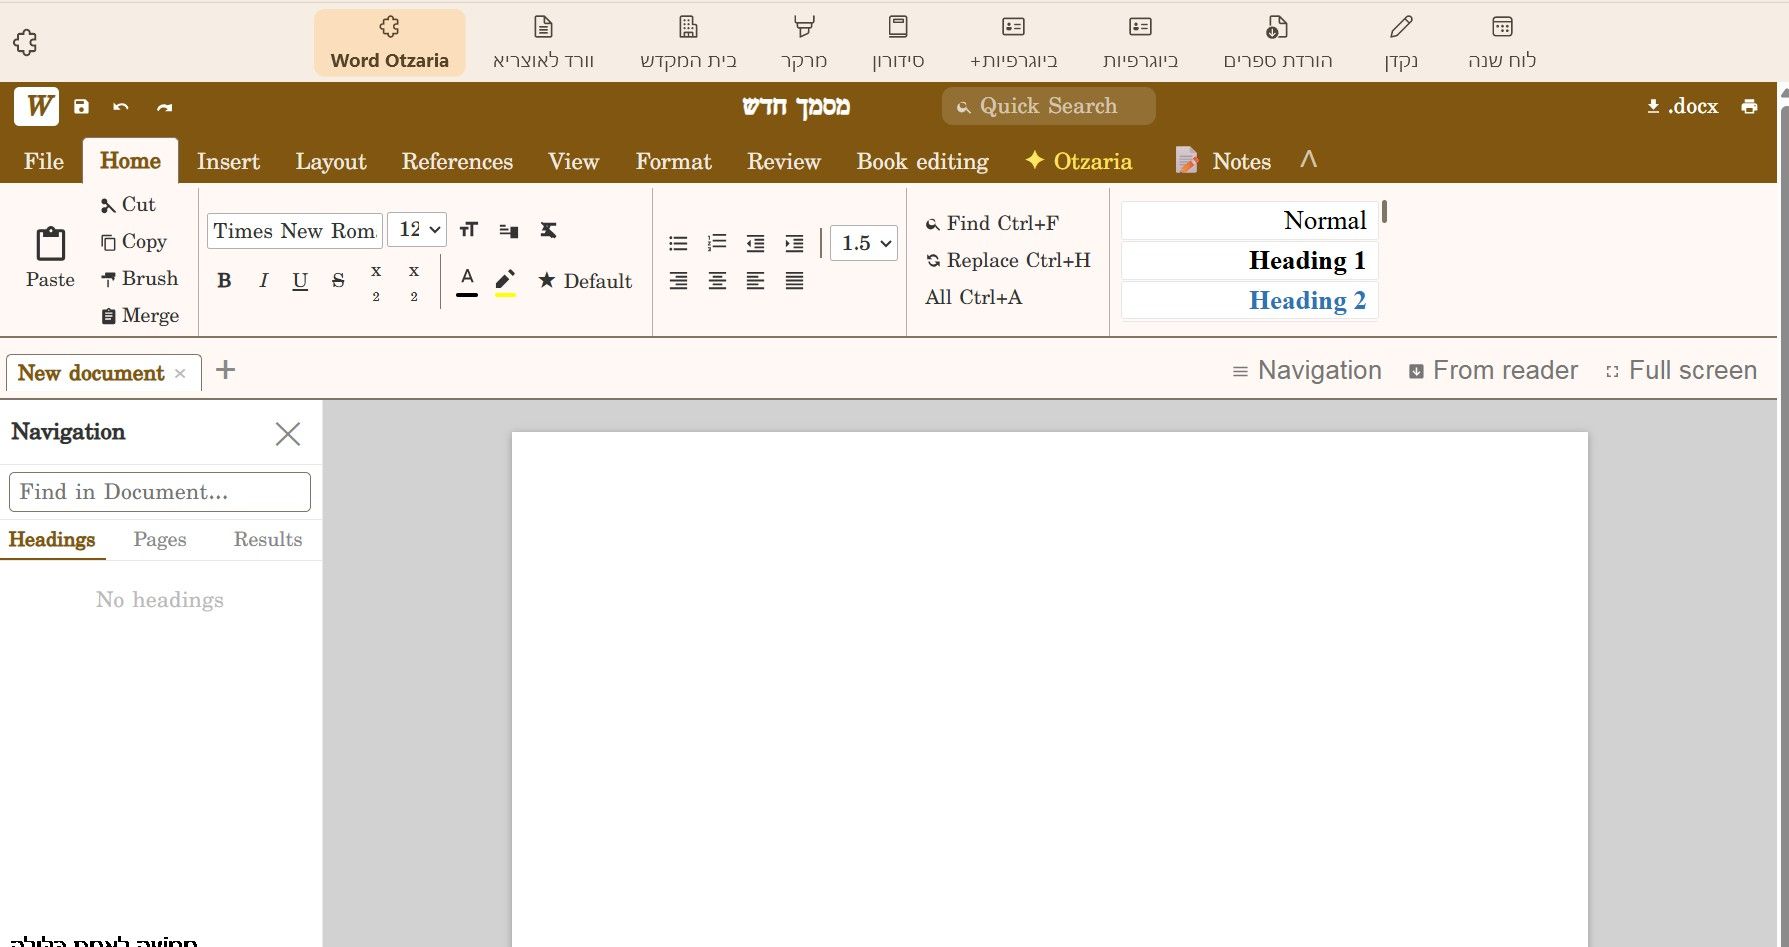Click the Find in Document field
Screen dimensions: 1789x947
coord(160,492)
